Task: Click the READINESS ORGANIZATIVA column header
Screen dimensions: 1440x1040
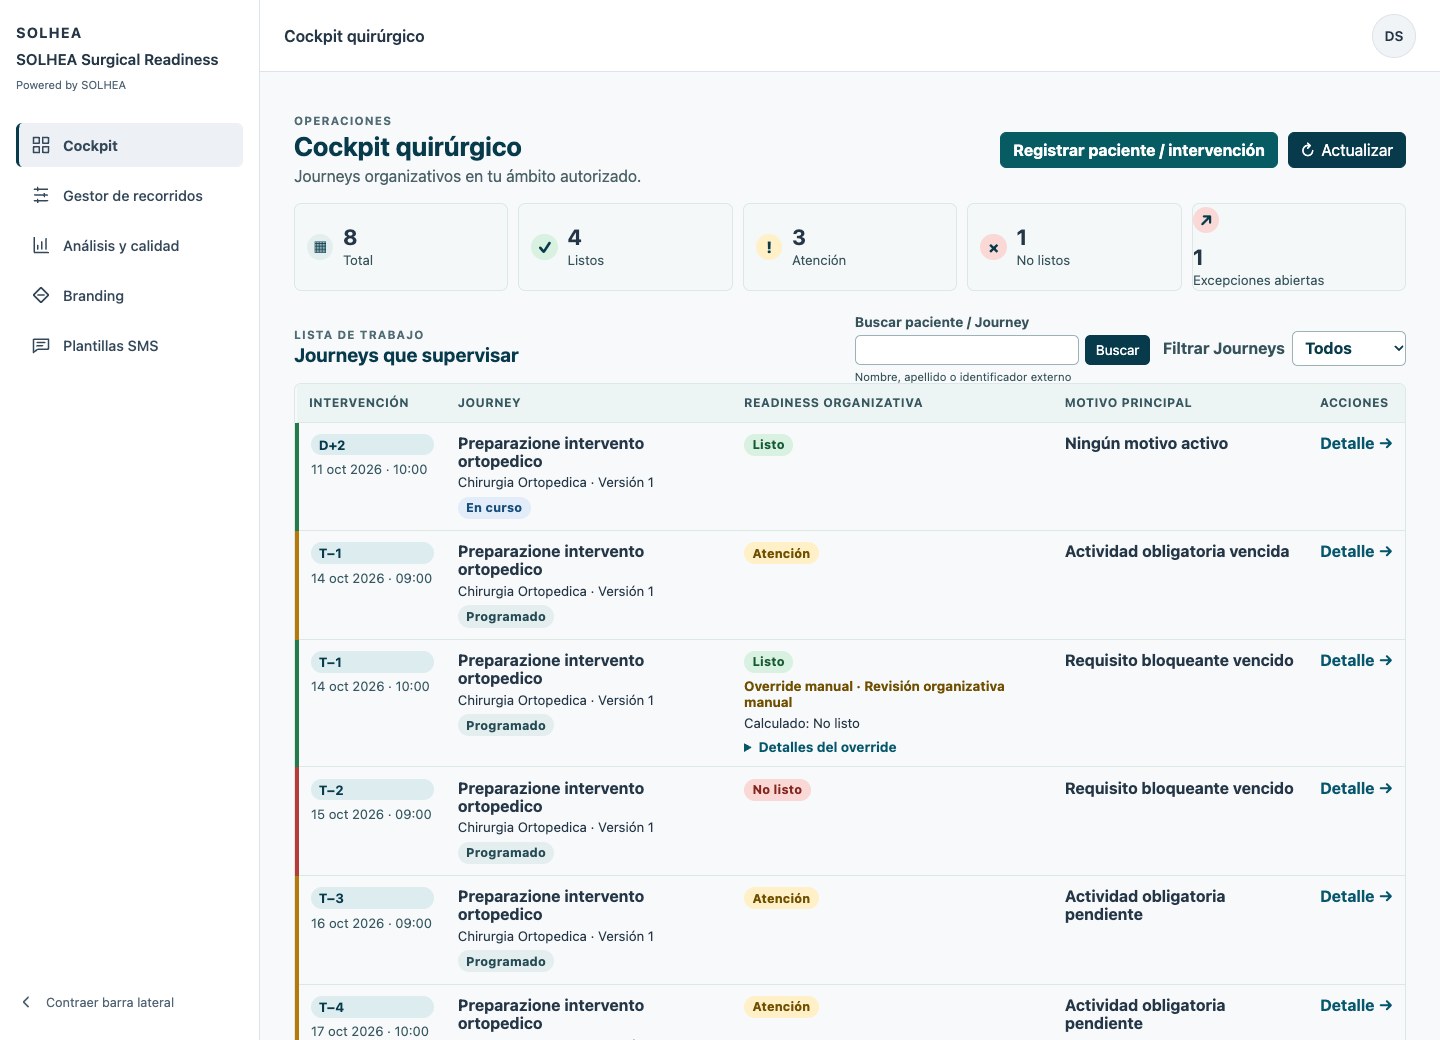Action: 833,403
